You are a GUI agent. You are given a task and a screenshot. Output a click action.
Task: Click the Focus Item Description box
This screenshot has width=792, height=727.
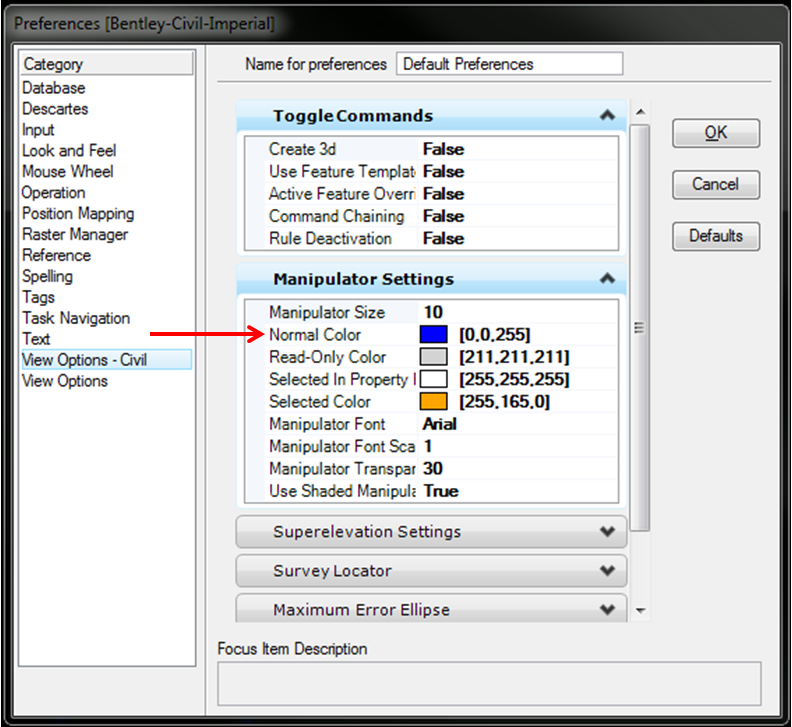click(489, 684)
